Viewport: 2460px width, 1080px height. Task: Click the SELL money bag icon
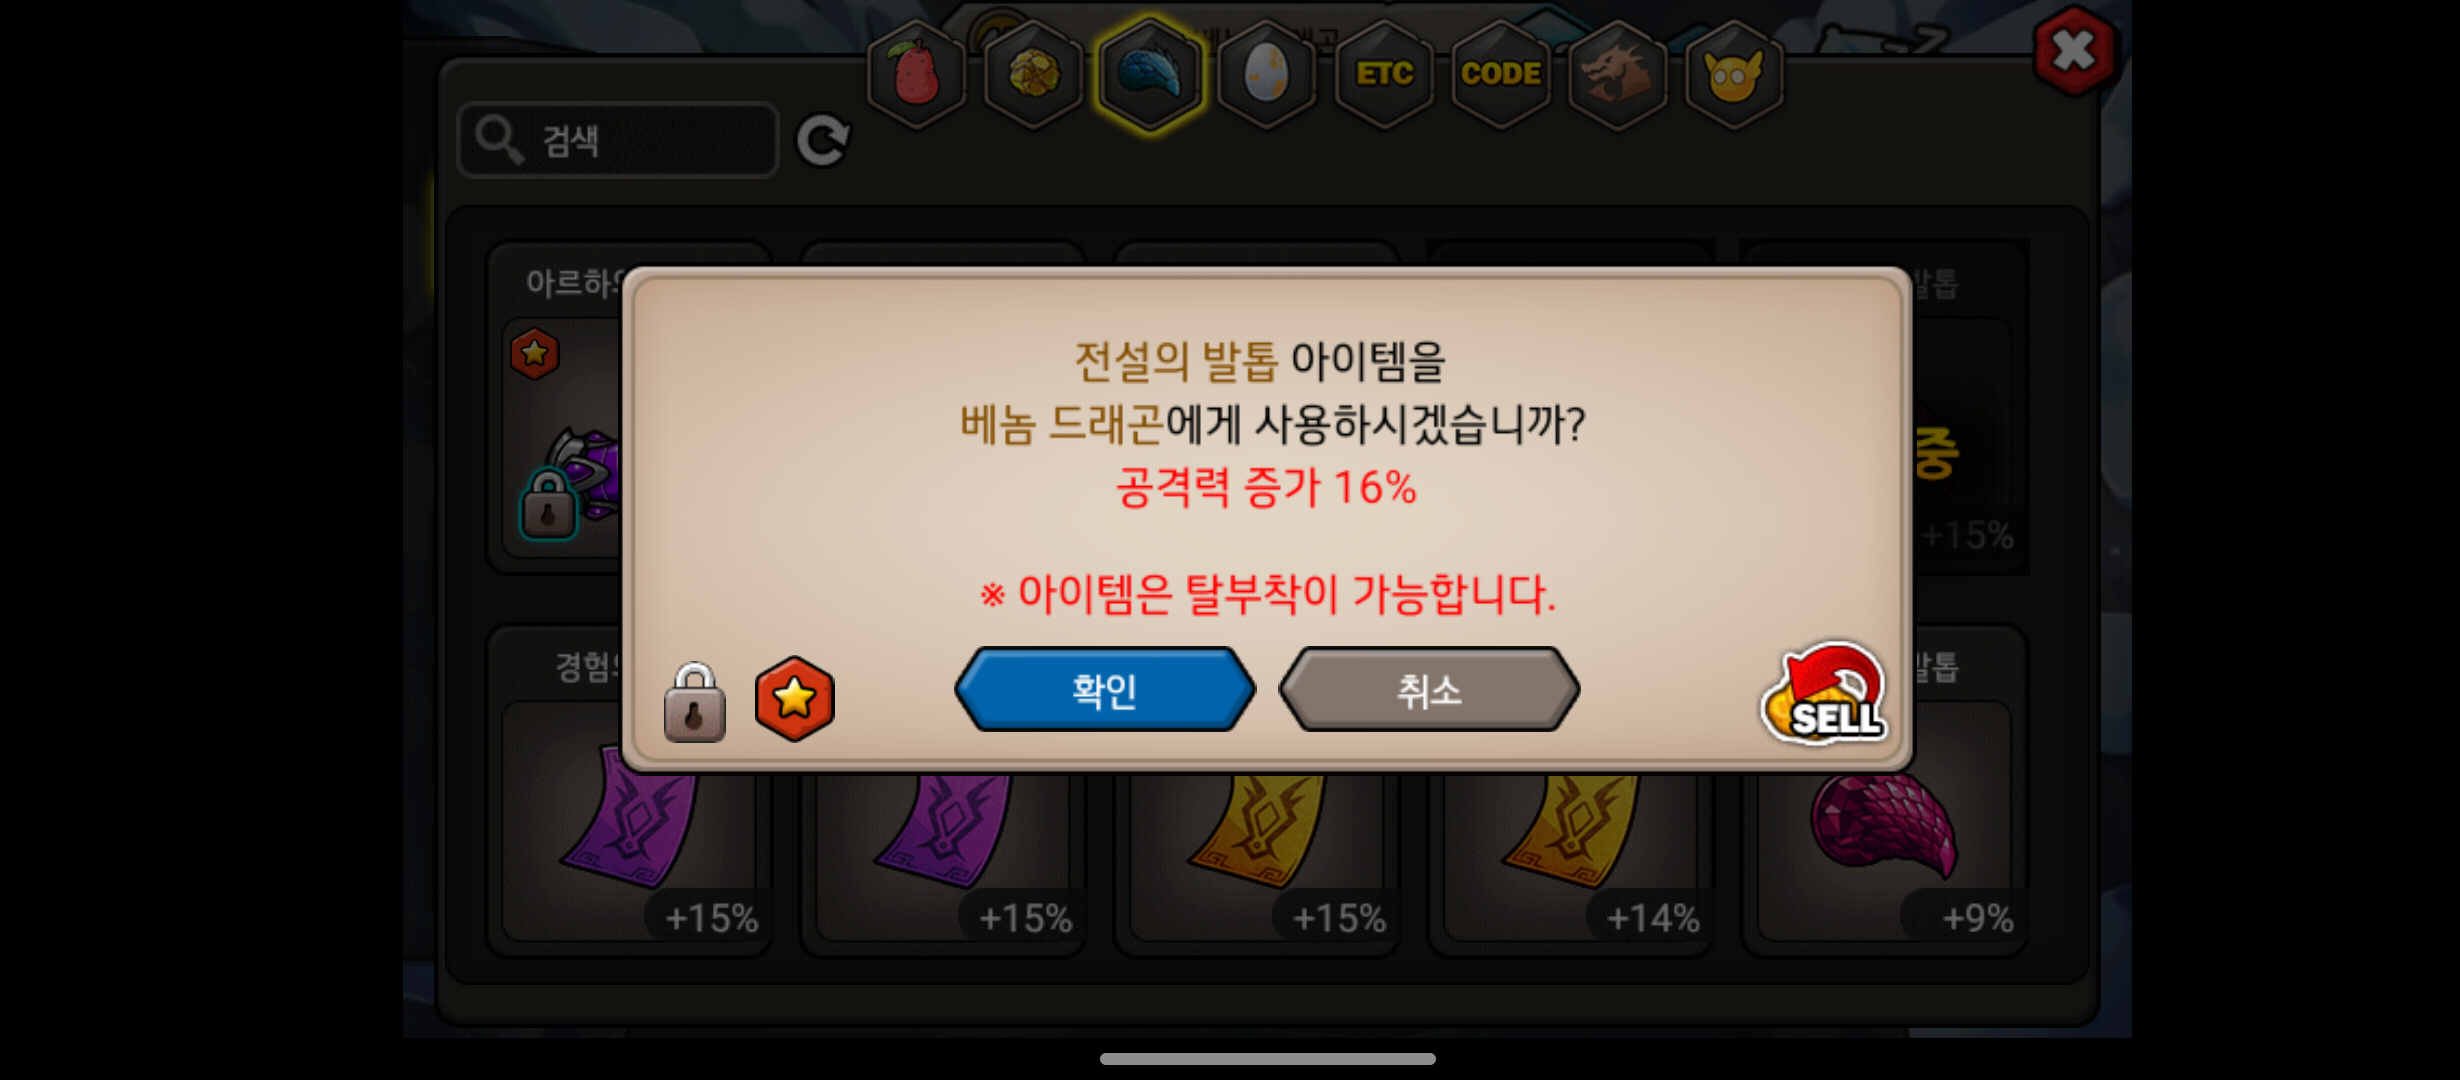pyautogui.click(x=1824, y=695)
